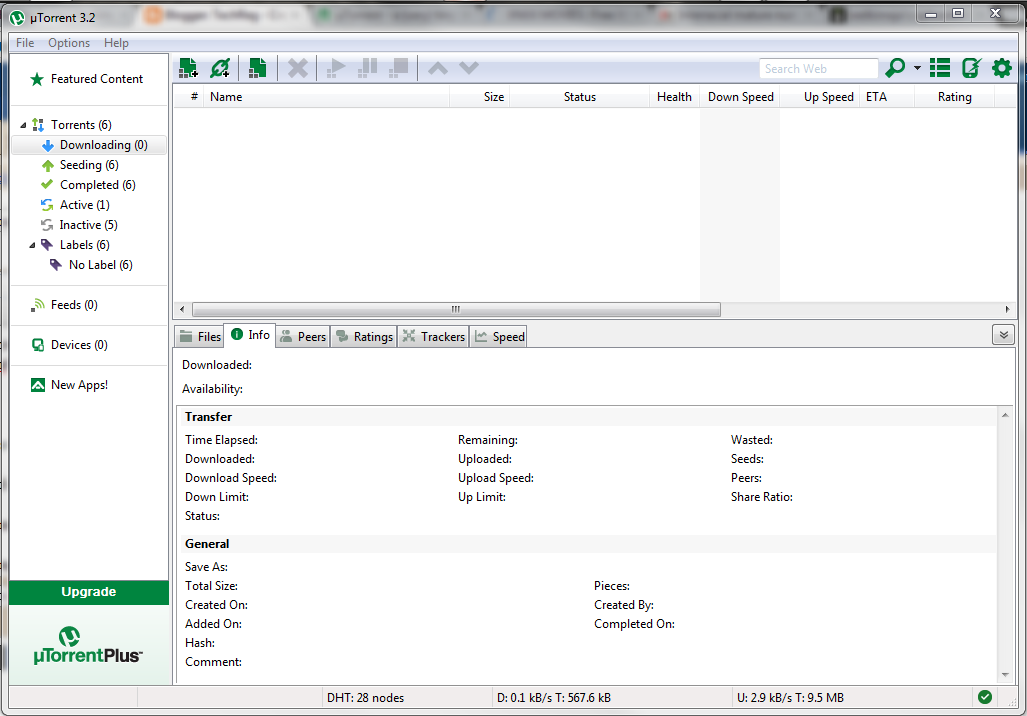Sort by the Size column header
1027x716 pixels.
coord(479,96)
